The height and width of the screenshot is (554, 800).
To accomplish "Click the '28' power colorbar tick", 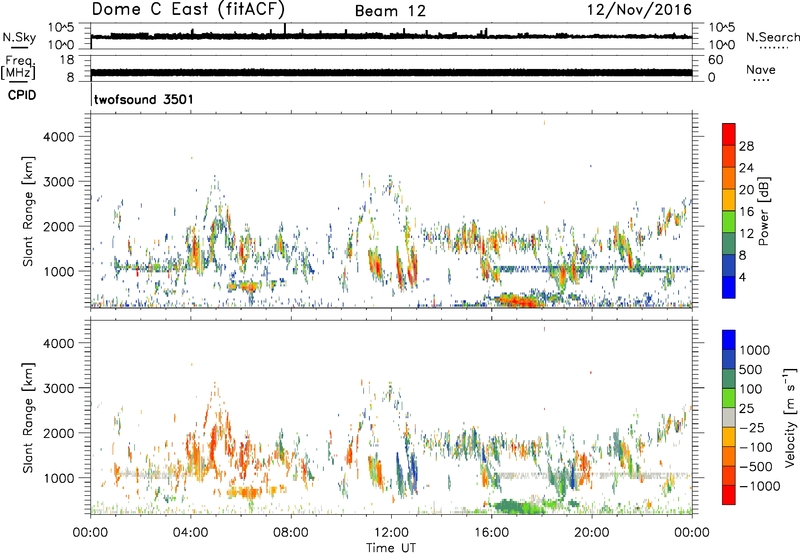I will point(746,146).
